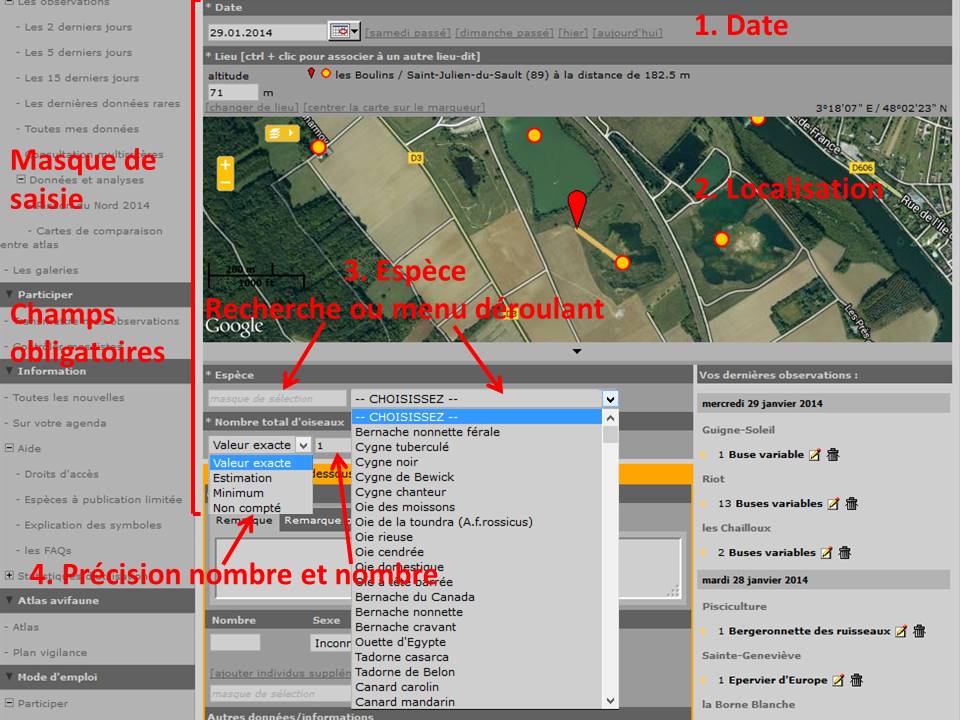Edit the 1 Buse variable observation

tap(814, 455)
